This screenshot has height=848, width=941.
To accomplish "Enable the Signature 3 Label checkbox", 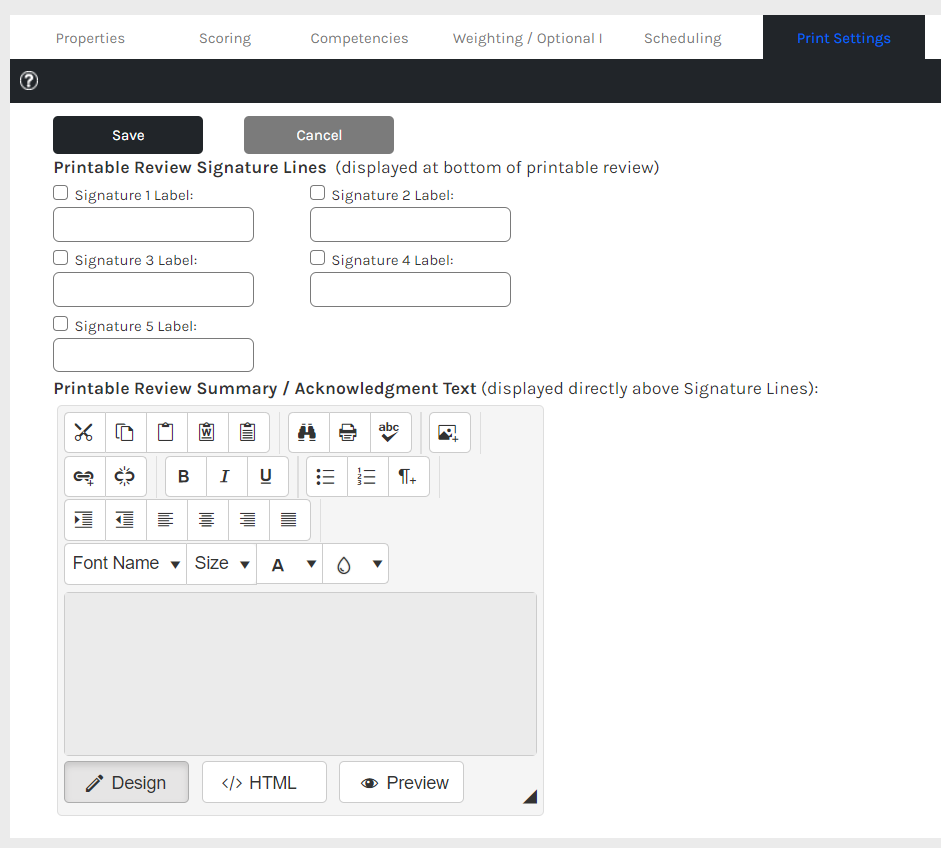I will point(61,257).
